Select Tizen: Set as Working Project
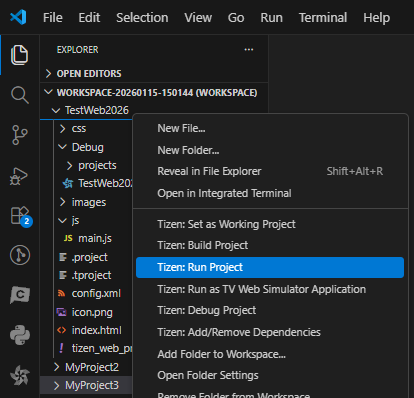 point(270,224)
